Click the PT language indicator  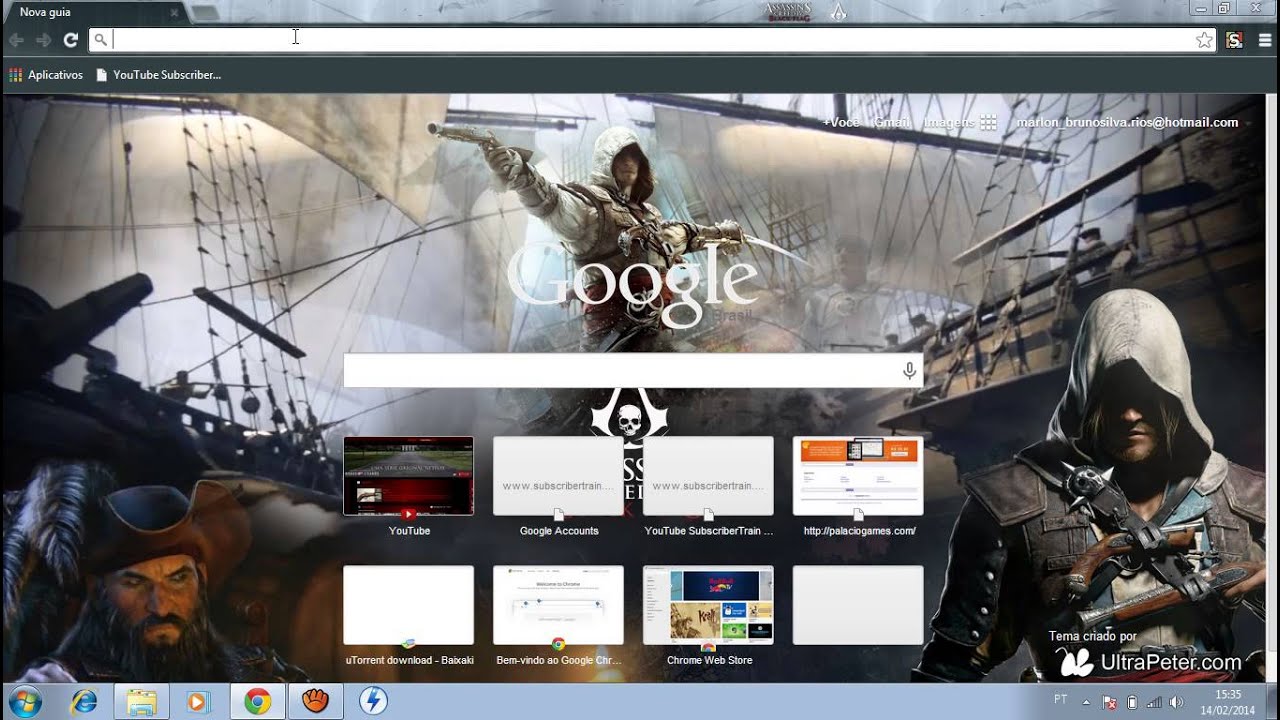1060,699
